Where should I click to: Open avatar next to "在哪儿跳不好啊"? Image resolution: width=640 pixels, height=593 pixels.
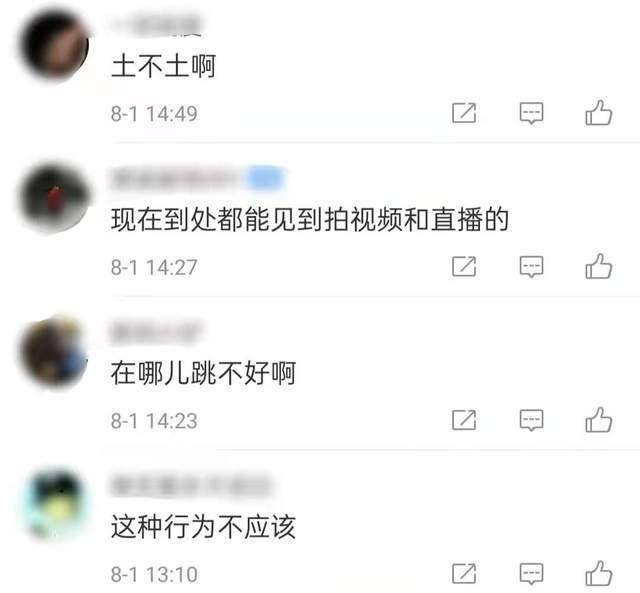[54, 352]
